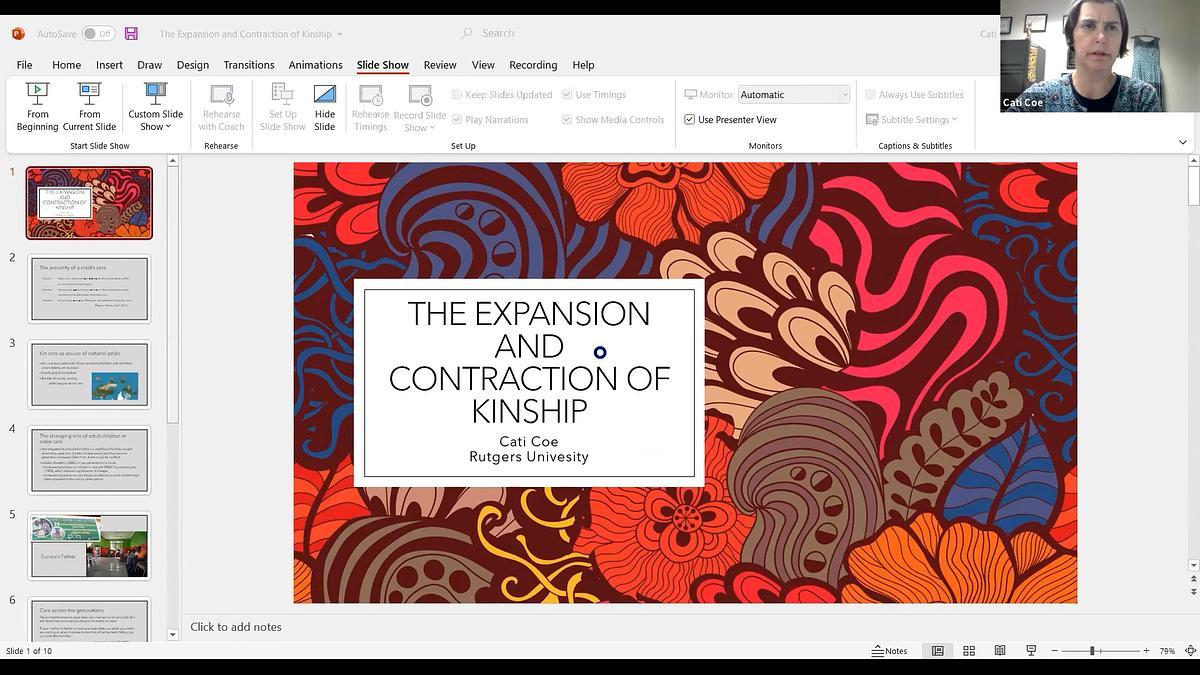Image resolution: width=1200 pixels, height=675 pixels.
Task: Toggle Notes pane in status bar
Action: point(889,651)
